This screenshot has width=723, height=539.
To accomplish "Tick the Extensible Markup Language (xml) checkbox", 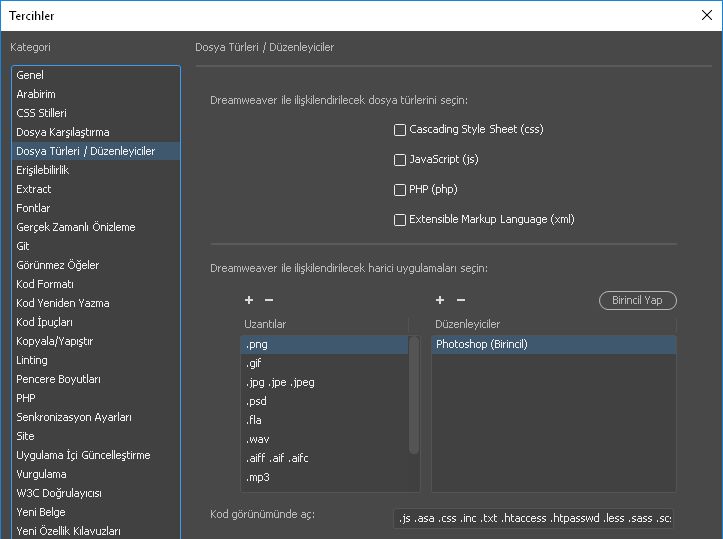I will 400,220.
